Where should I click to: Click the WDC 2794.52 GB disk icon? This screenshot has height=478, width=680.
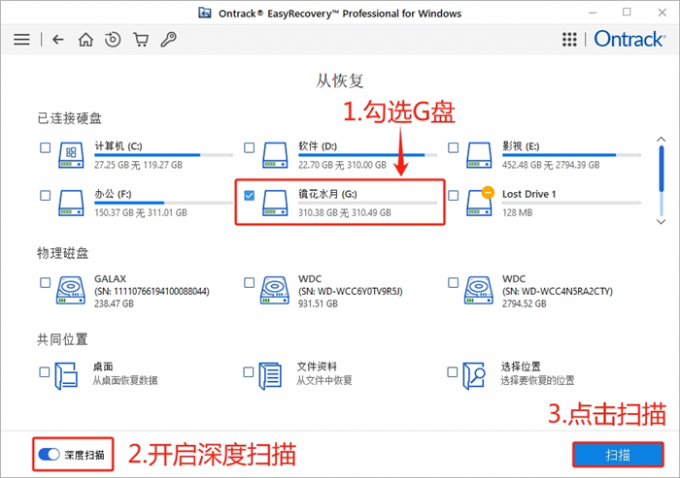(478, 290)
